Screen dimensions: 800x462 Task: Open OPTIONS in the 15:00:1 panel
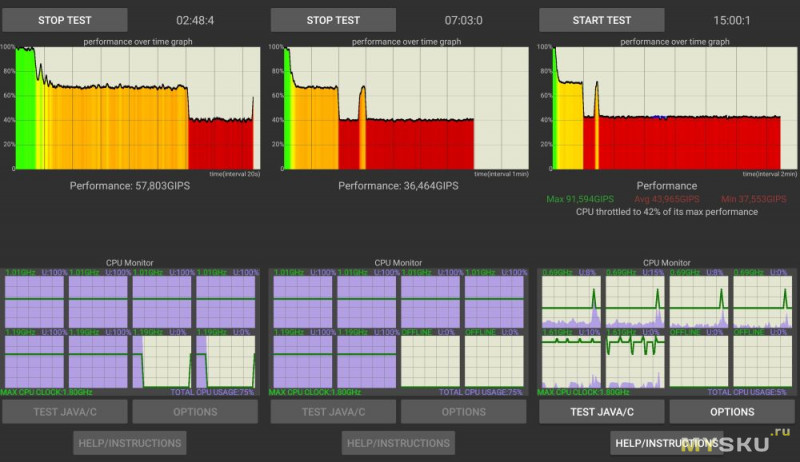(732, 412)
